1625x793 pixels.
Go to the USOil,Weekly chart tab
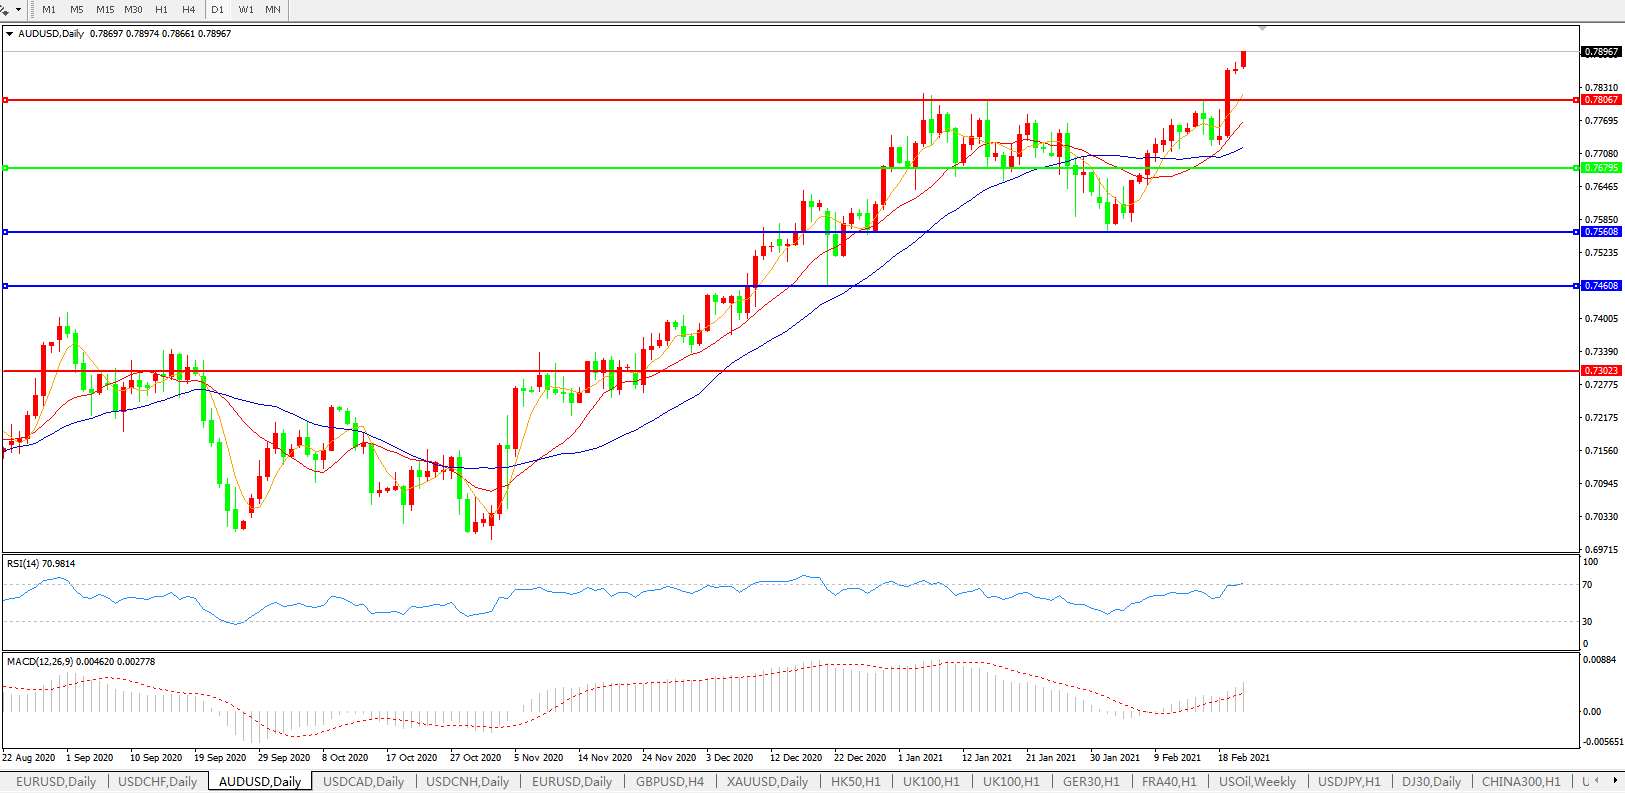(x=1257, y=781)
